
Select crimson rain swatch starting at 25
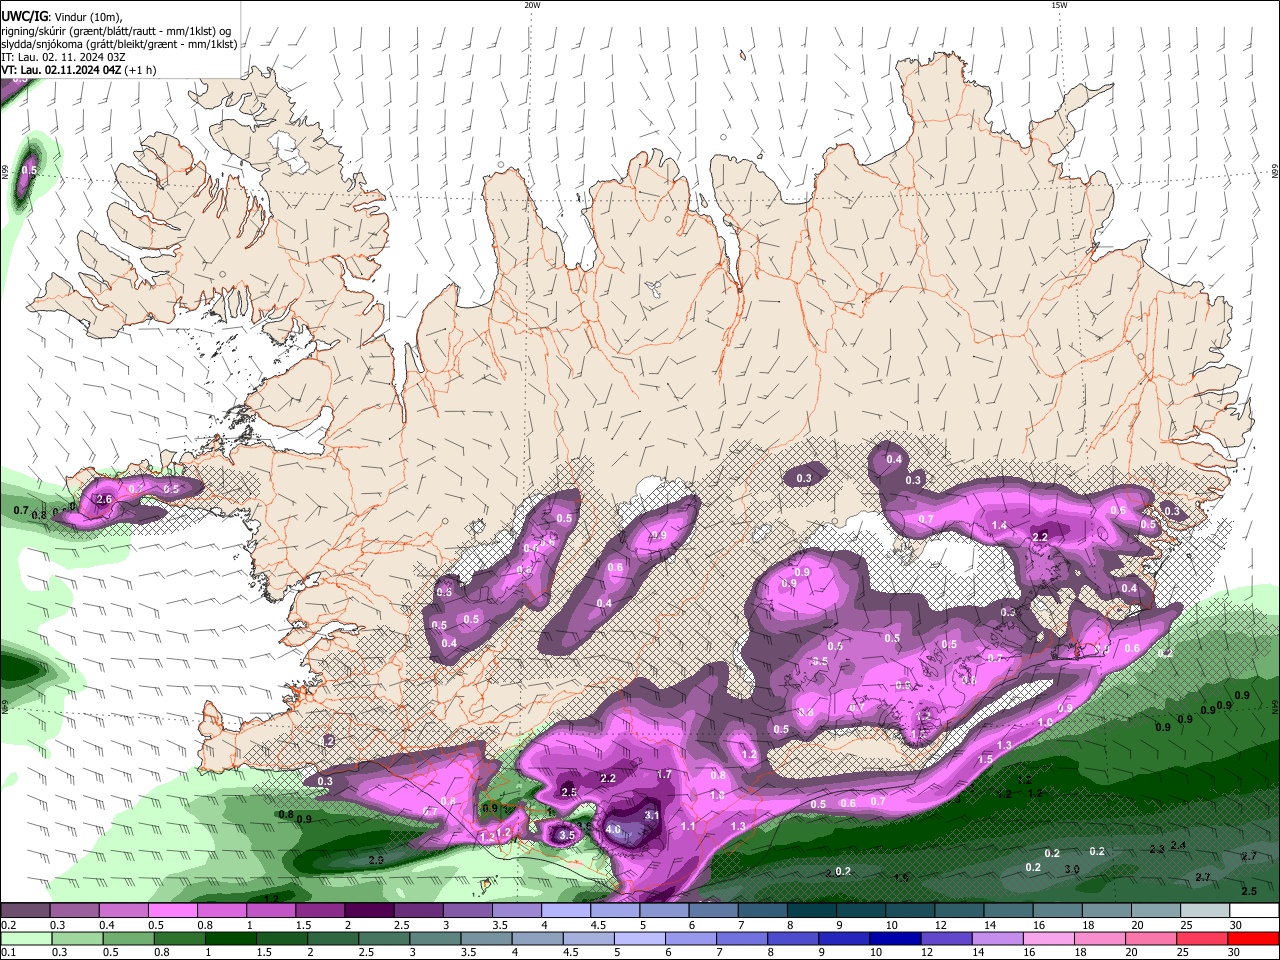pyautogui.click(x=1201, y=939)
